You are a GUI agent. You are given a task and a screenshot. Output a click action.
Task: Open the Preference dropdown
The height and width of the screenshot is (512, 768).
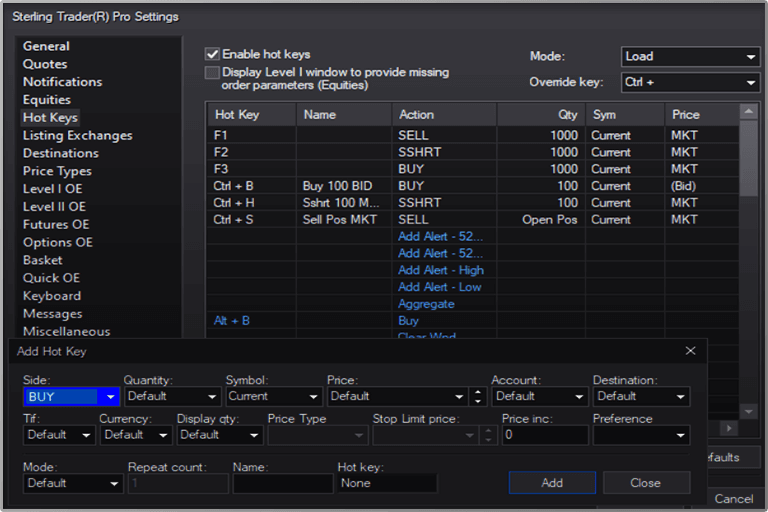coord(641,435)
